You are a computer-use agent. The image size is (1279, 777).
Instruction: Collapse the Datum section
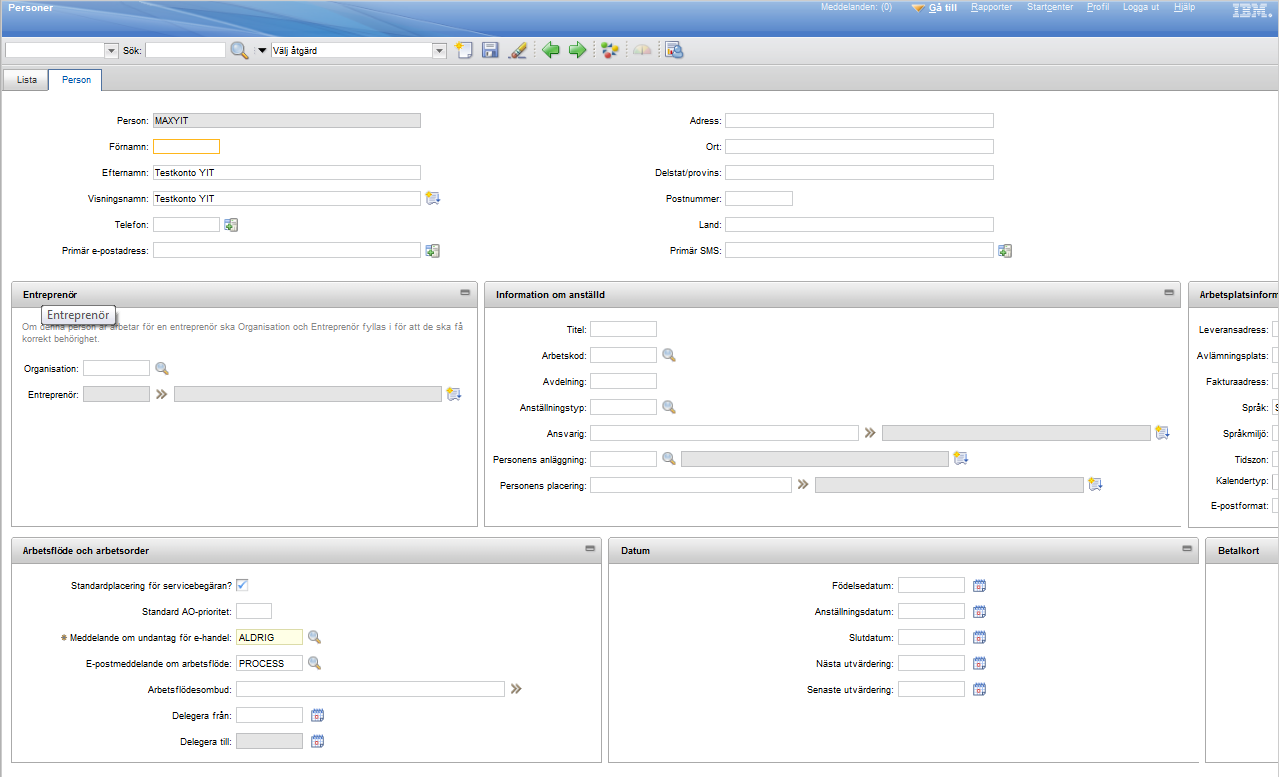(1187, 549)
